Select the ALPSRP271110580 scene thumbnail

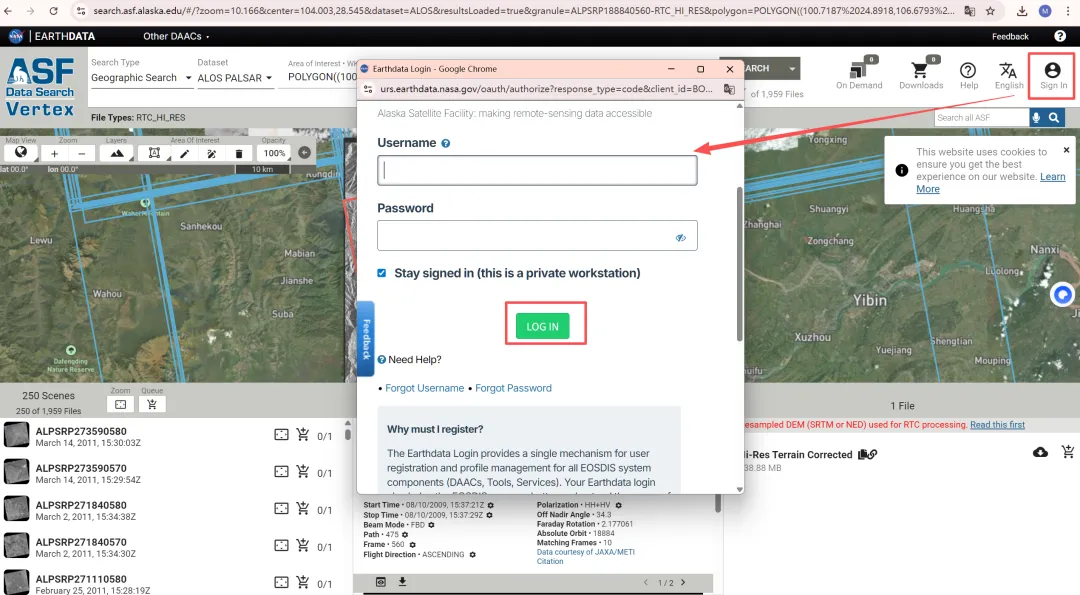[17, 583]
